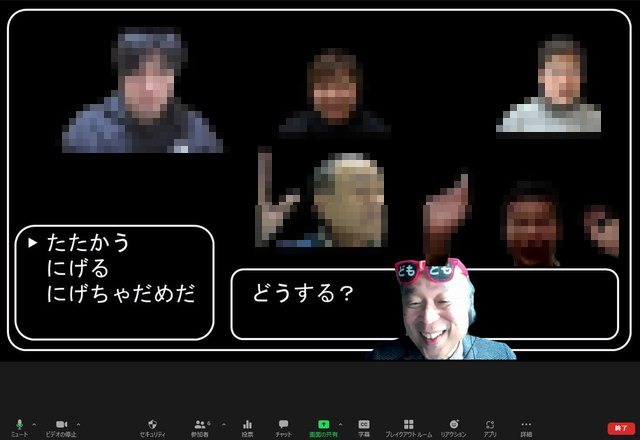Click the どうする？ message text

(303, 293)
